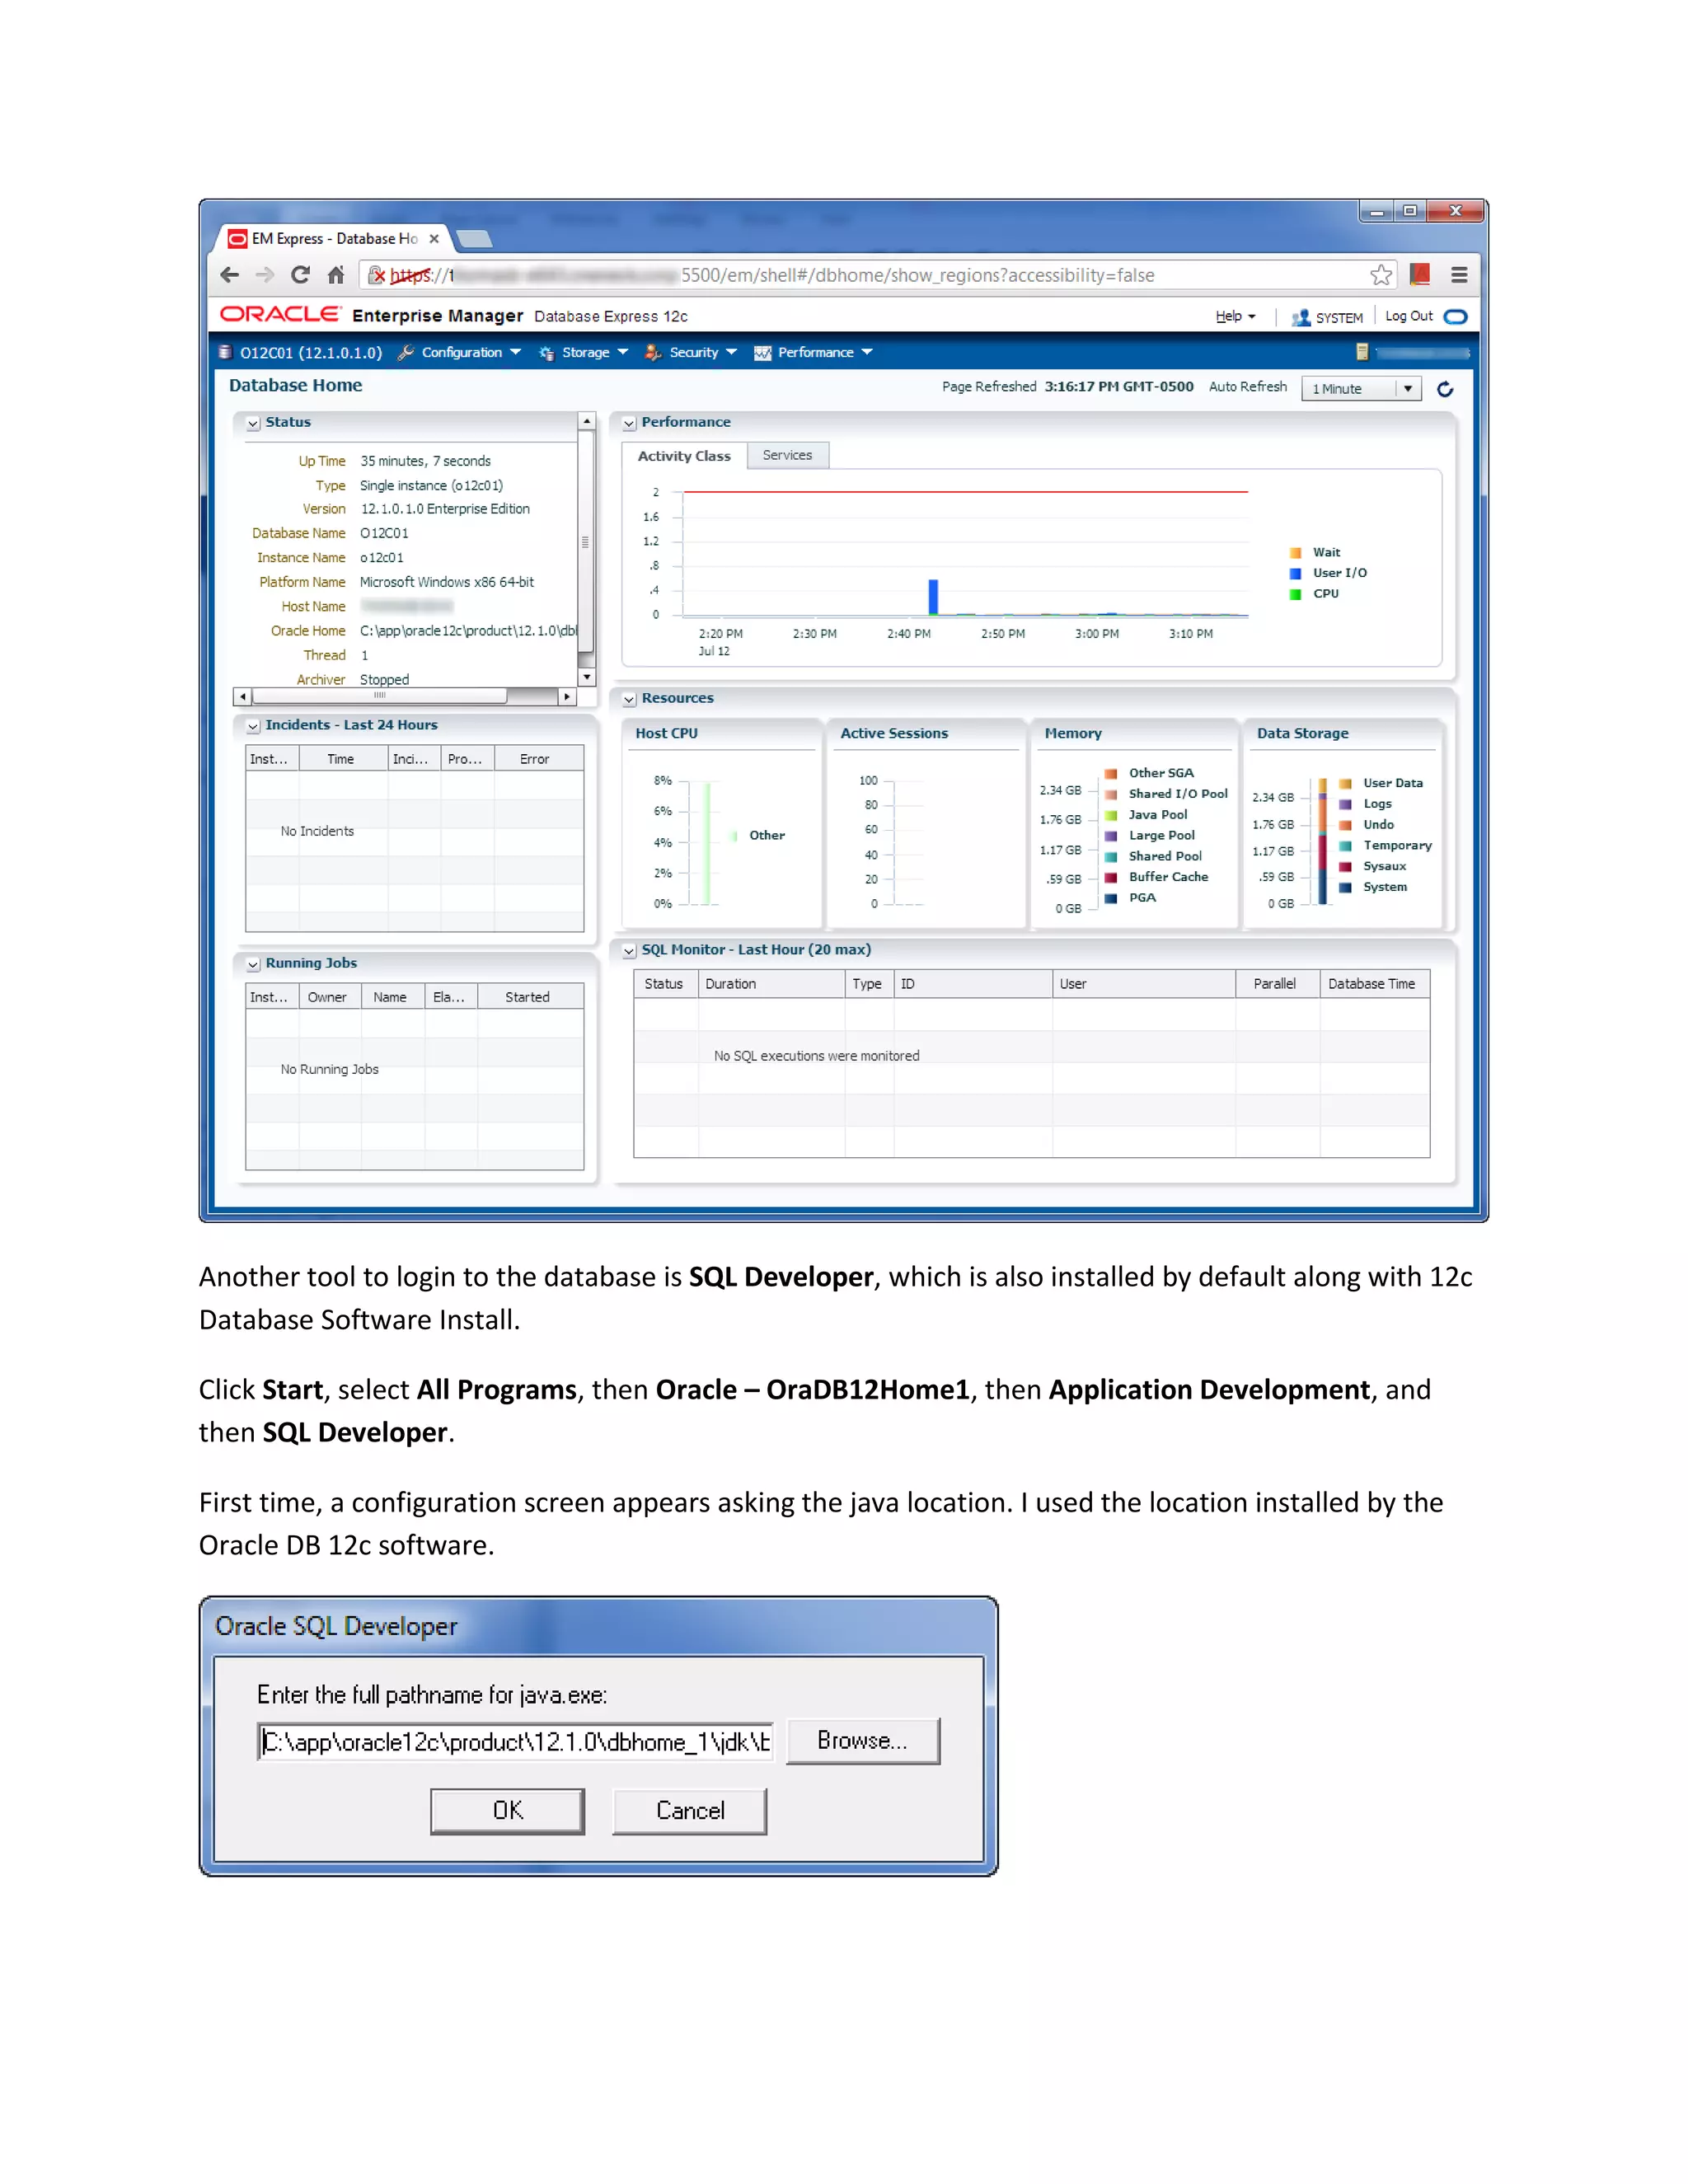Screen dimensions: 1688x2184
Task: Click 'No SQL executions were monitored' text
Action: click(x=816, y=1056)
